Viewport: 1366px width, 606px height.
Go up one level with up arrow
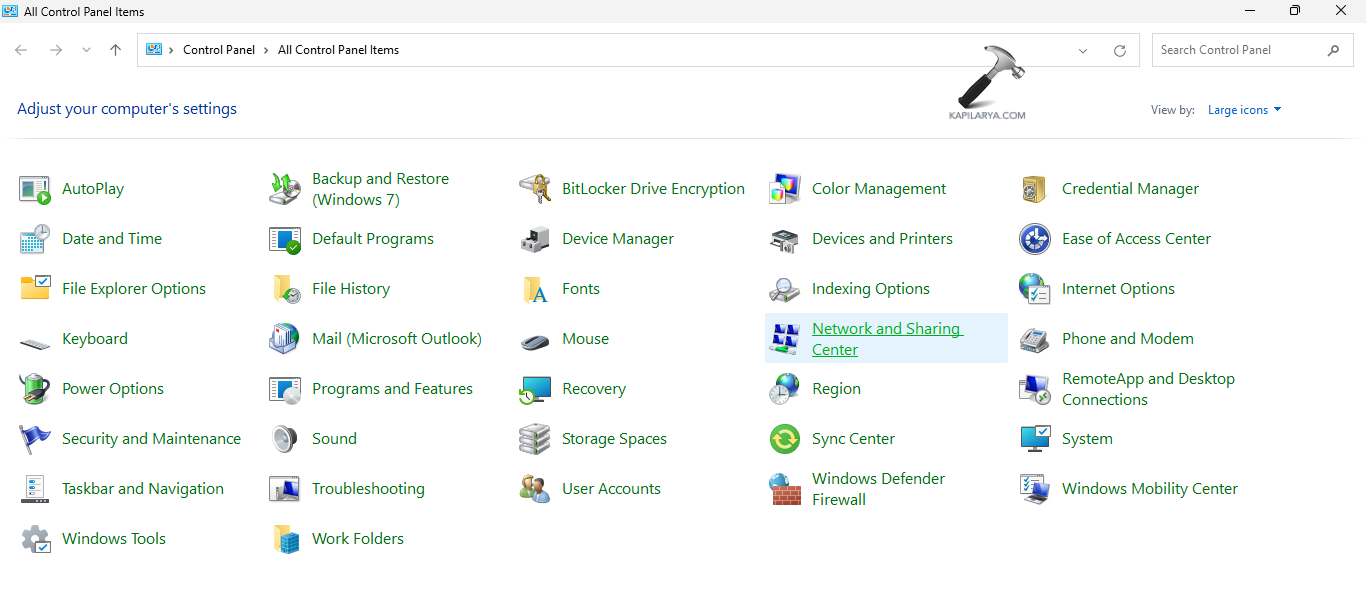(115, 50)
